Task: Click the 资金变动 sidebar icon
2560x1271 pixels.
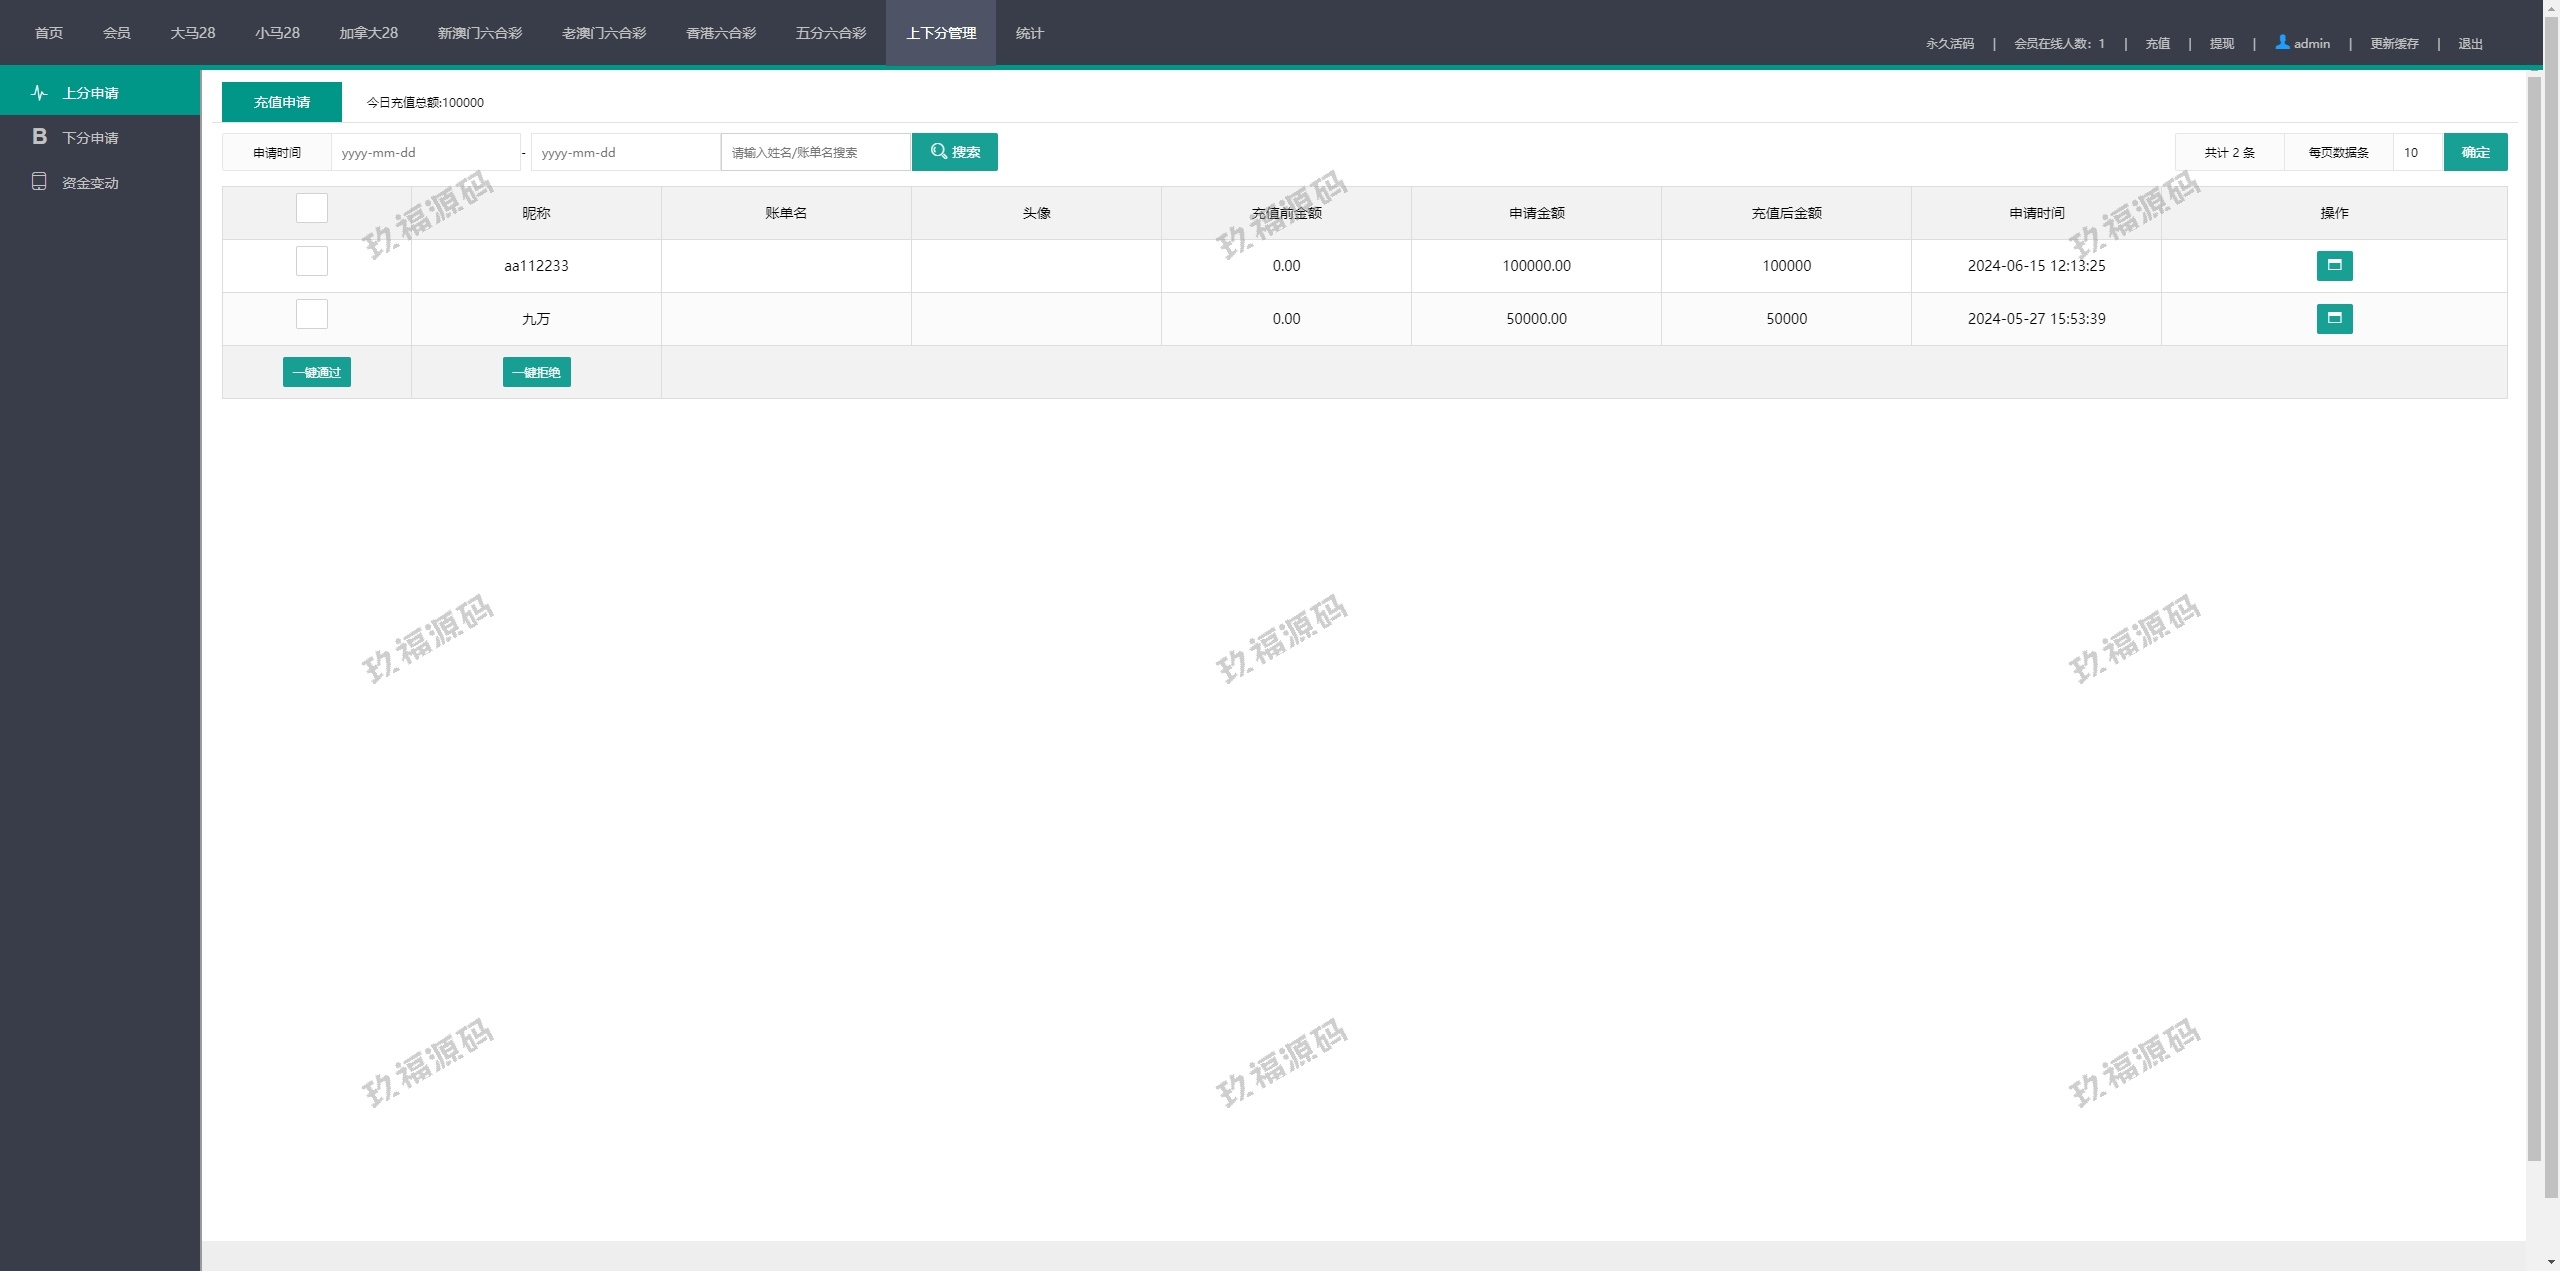Action: [x=39, y=182]
